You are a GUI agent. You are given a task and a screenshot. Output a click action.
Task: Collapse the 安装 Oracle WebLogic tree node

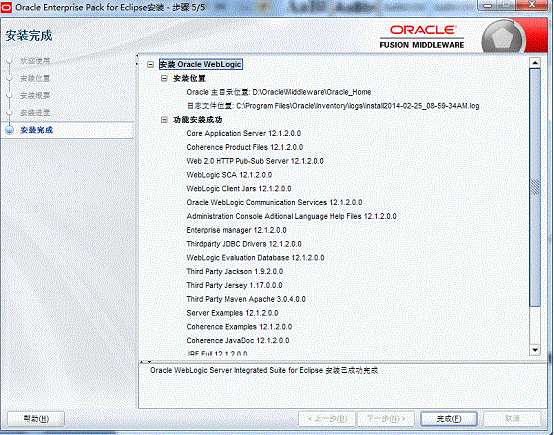point(151,64)
